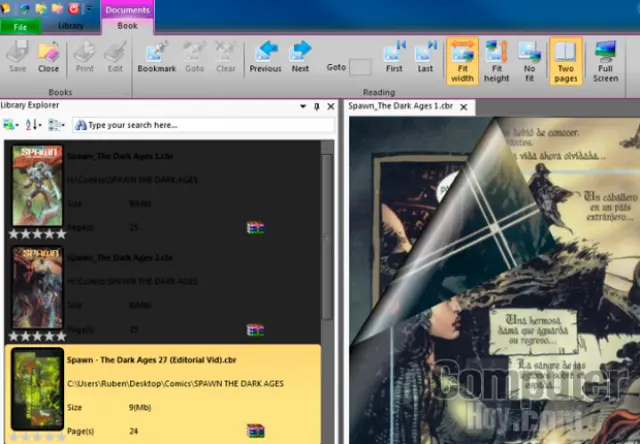Select the Fit height option
Viewport: 640px width, 444px height.
496,60
